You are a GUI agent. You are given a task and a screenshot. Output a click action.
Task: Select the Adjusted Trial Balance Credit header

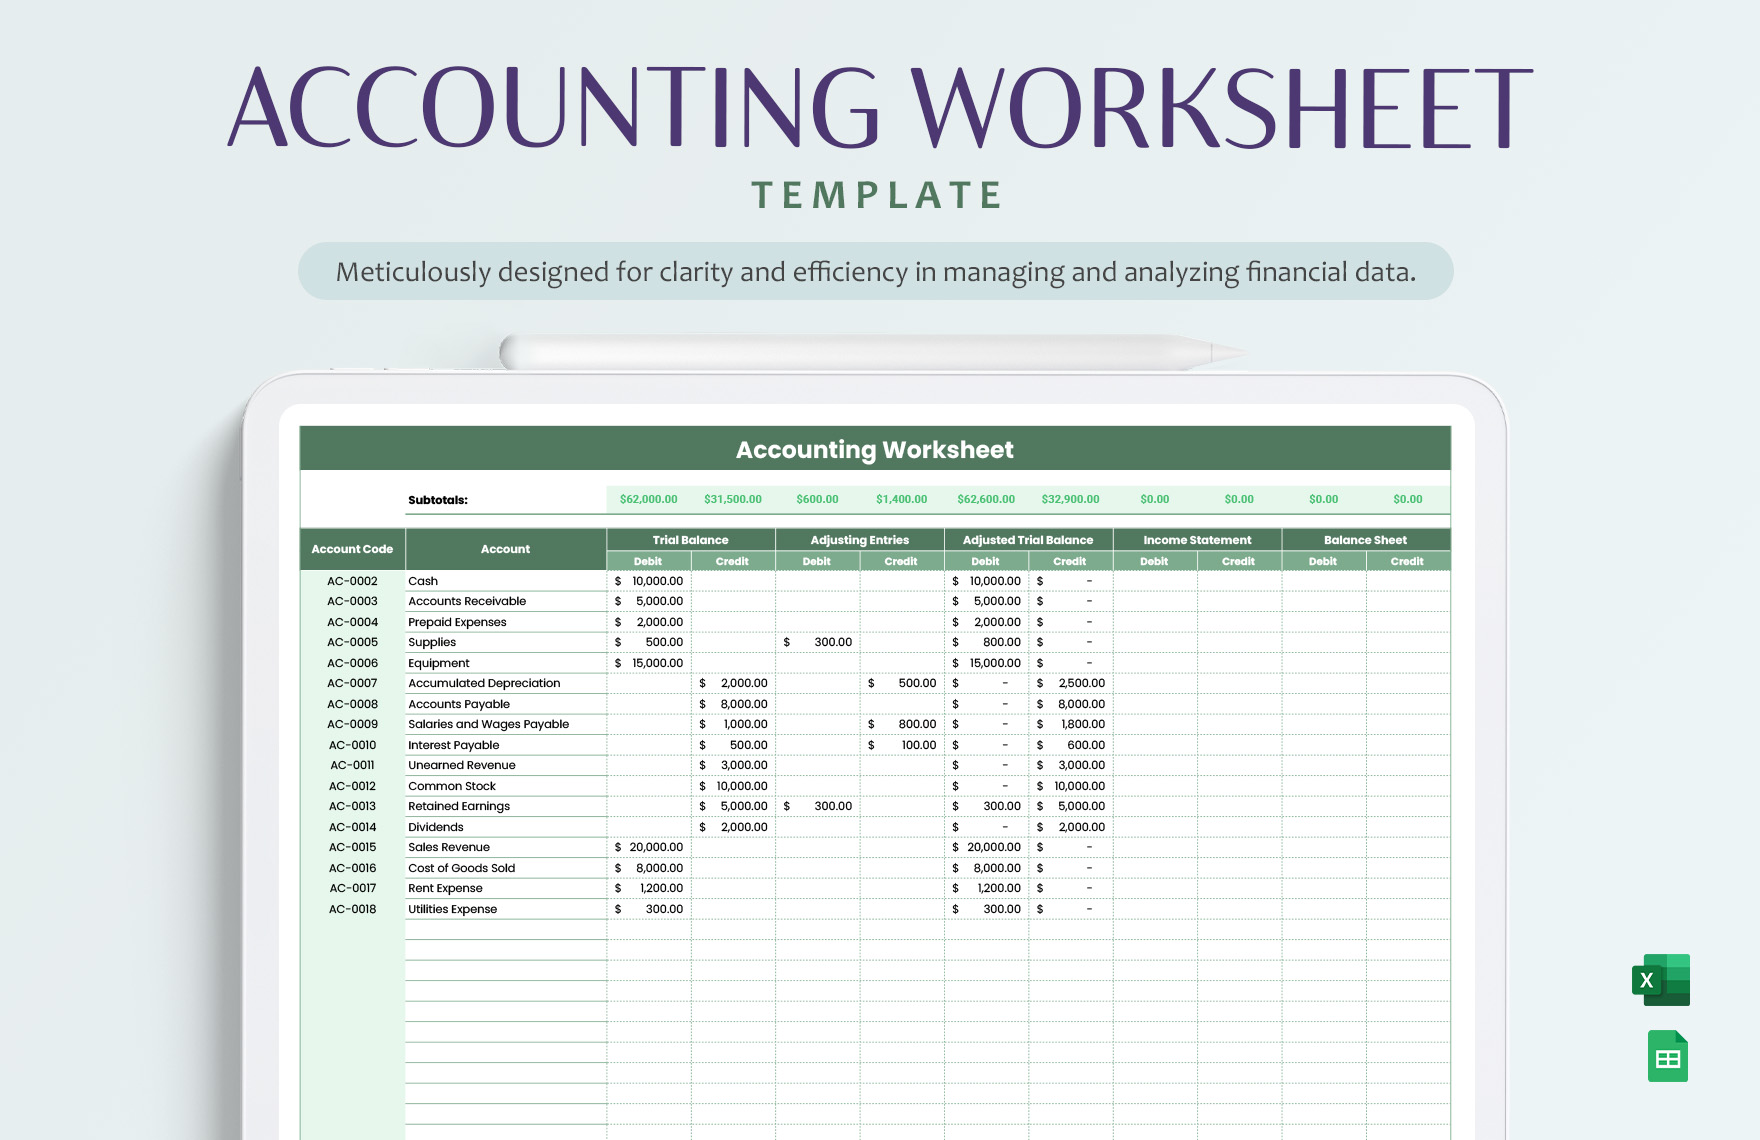(1070, 561)
